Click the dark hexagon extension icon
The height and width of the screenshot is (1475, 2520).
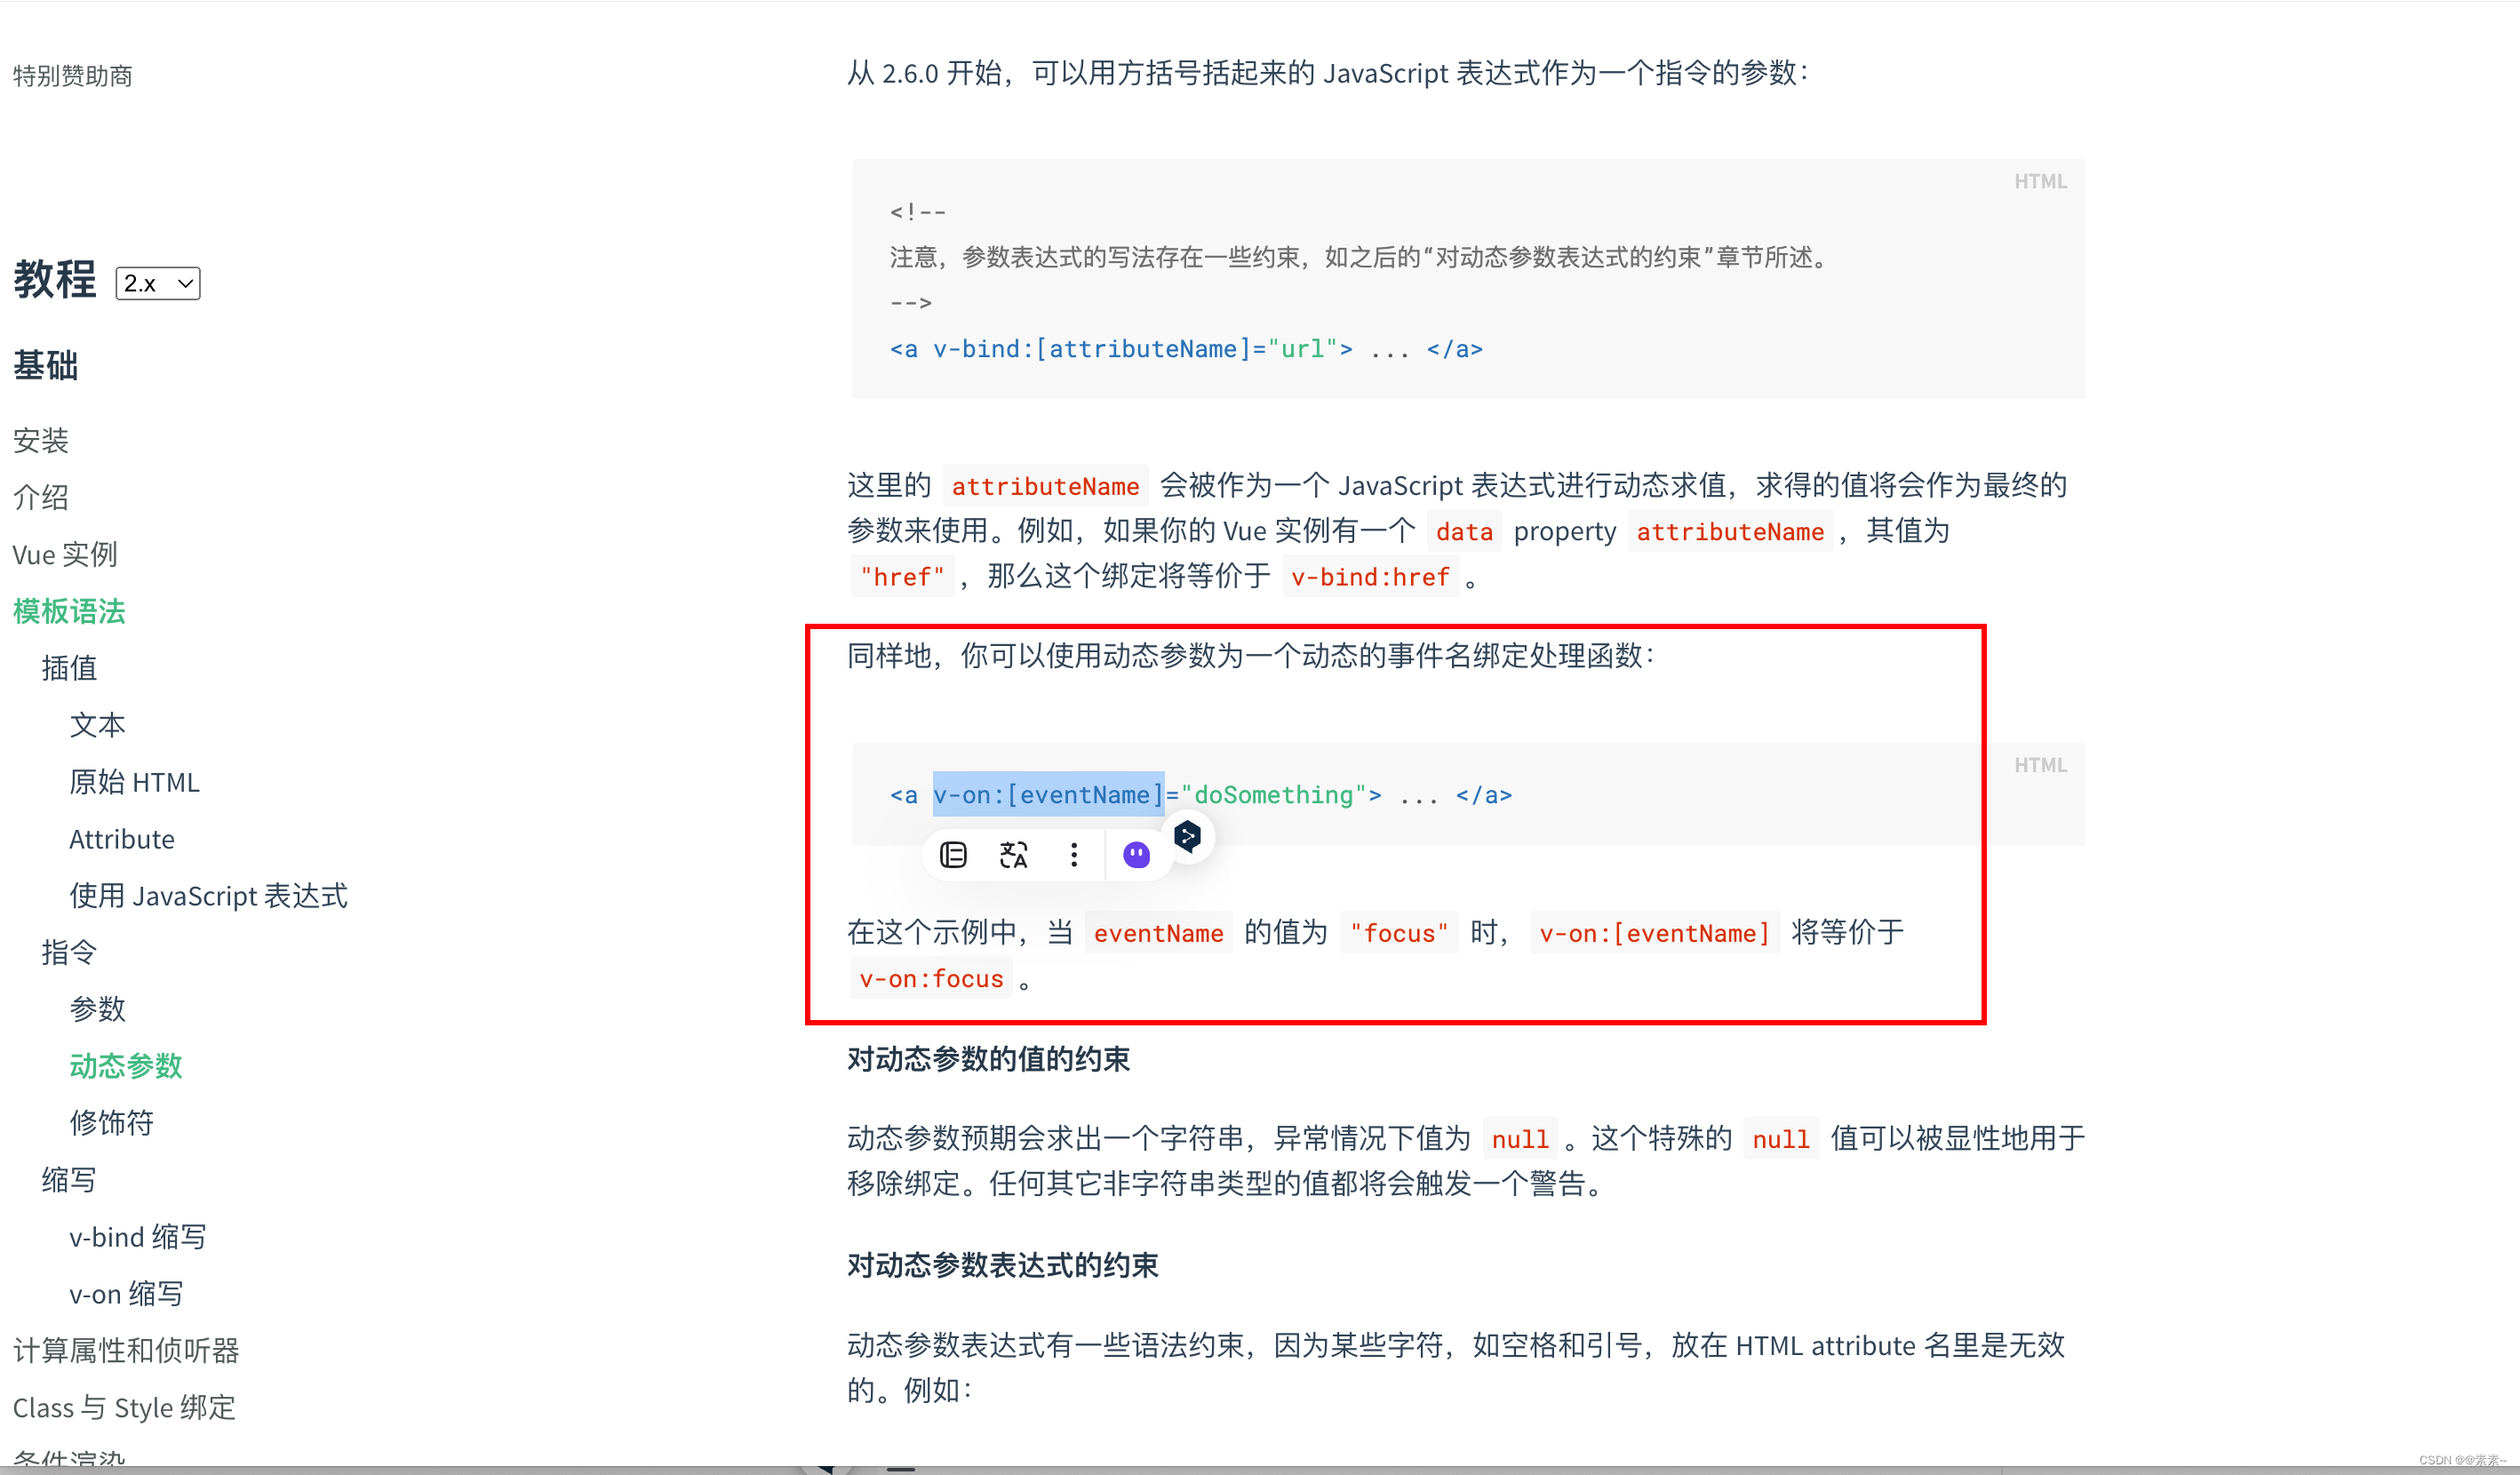[1187, 836]
